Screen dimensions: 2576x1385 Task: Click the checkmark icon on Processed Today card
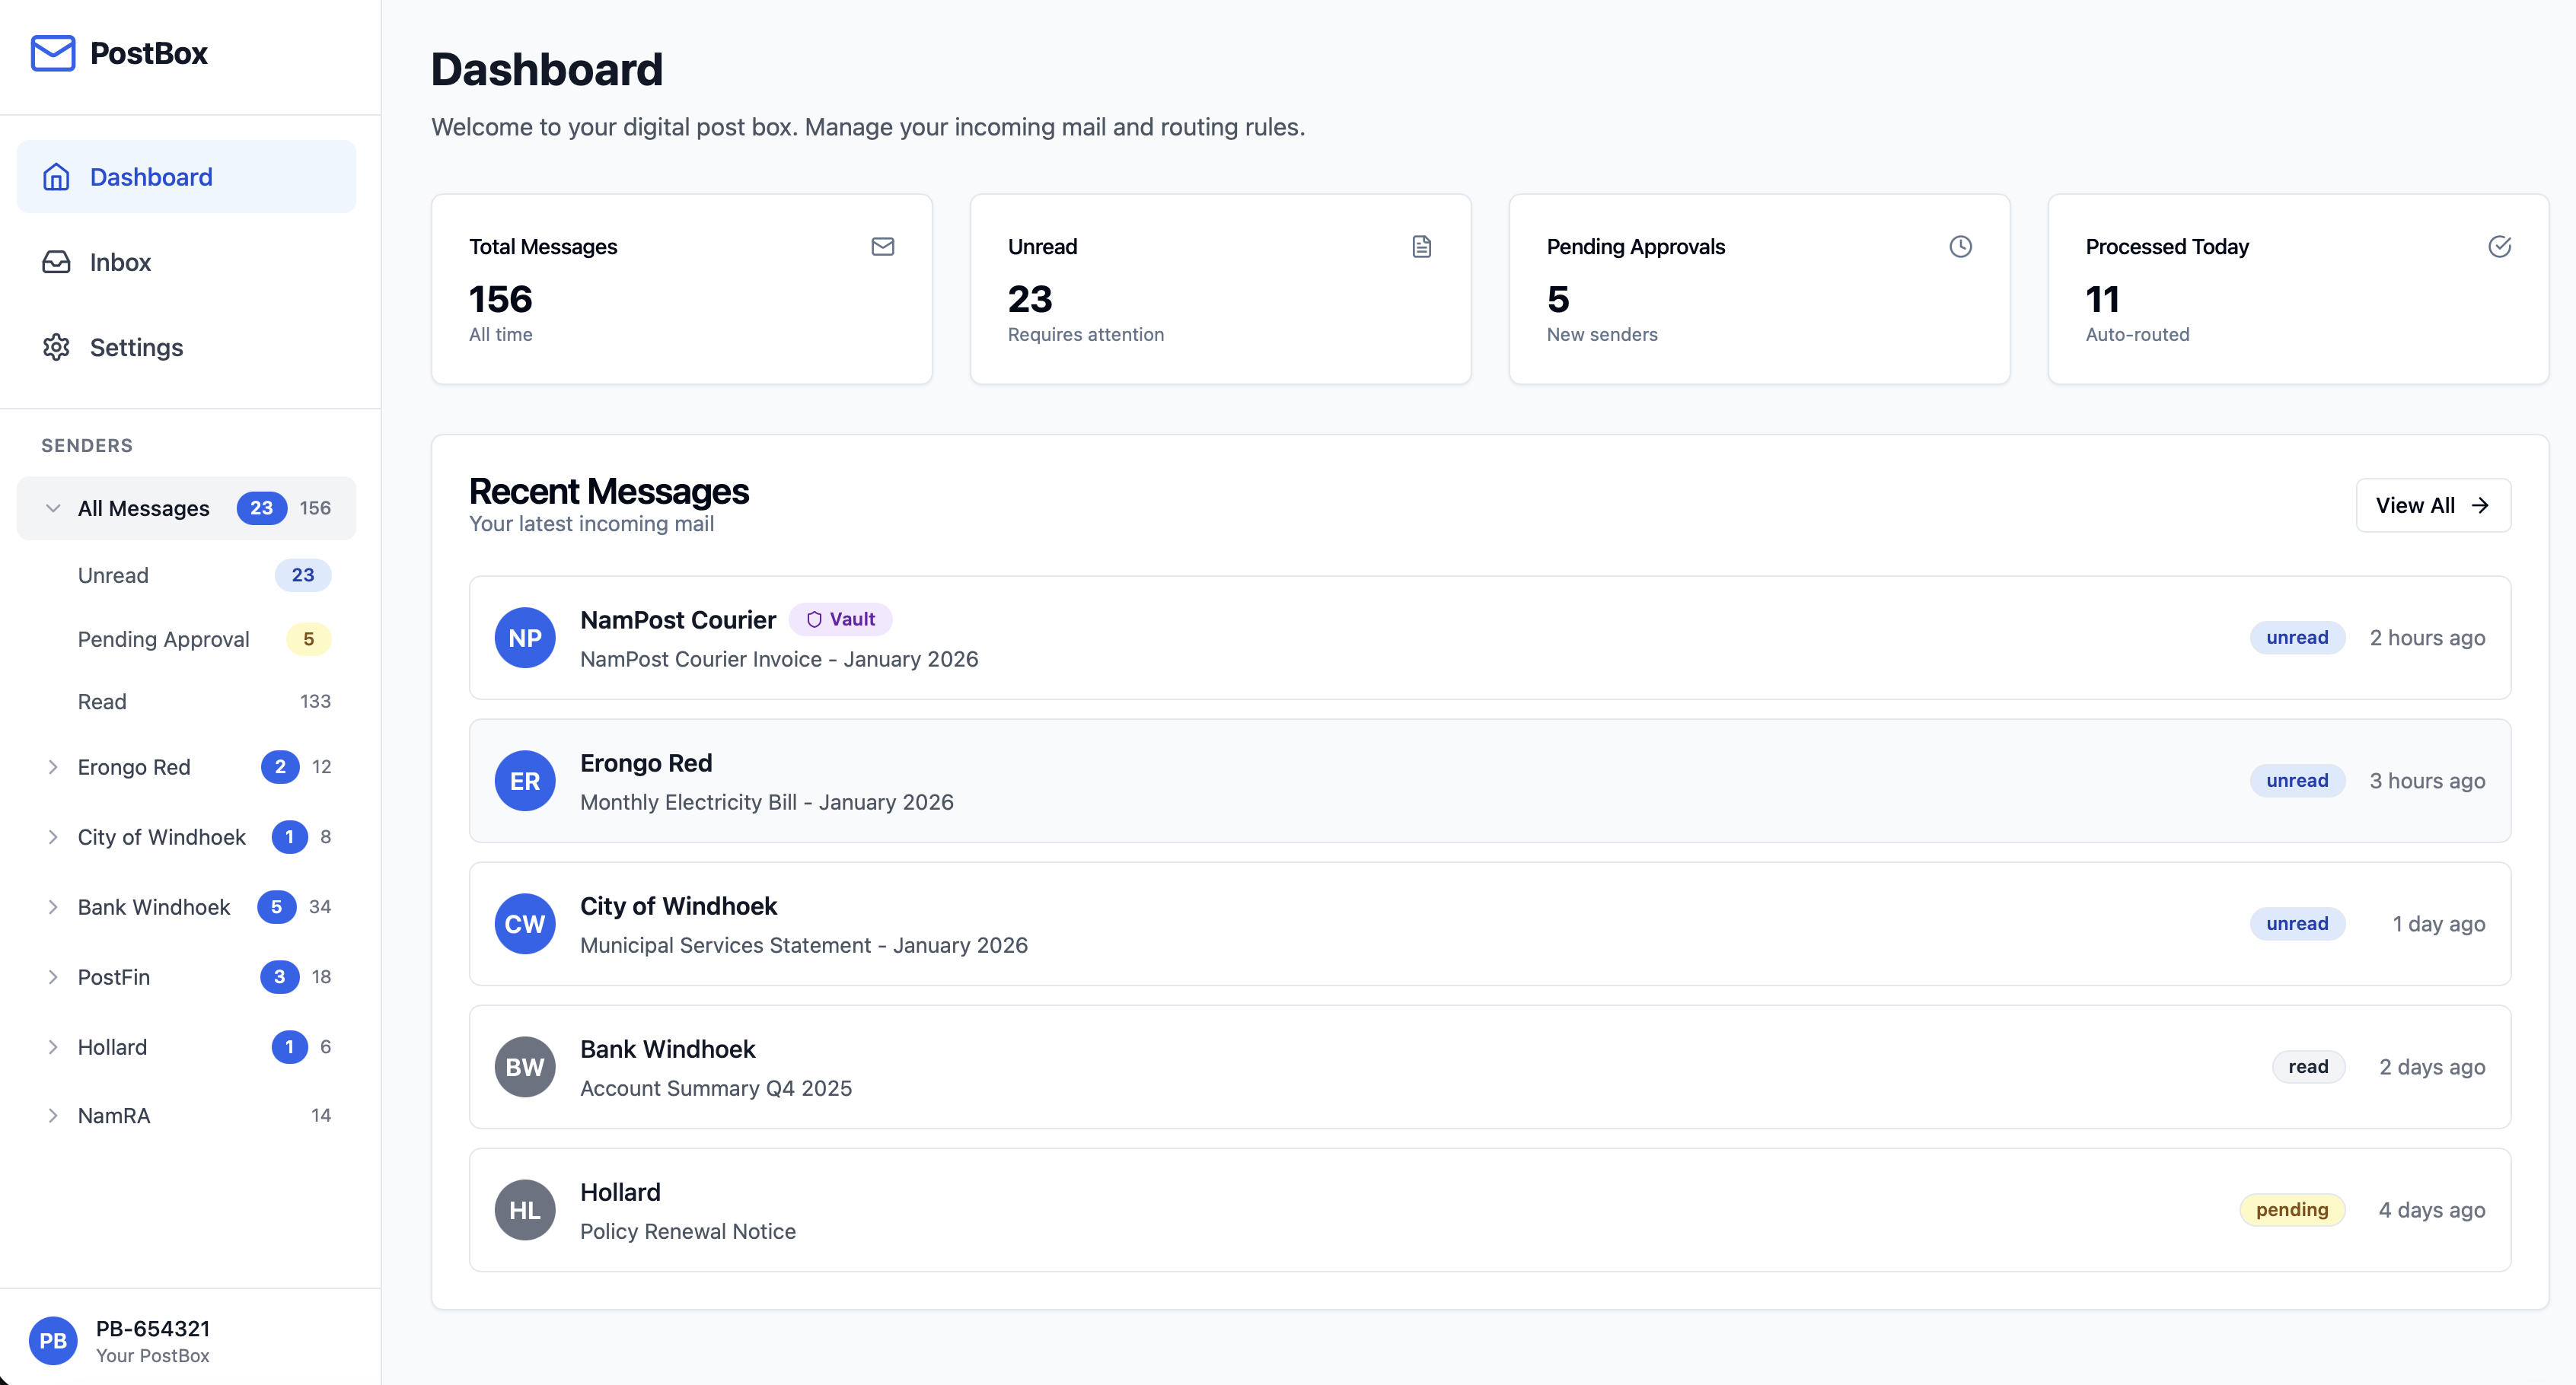(2500, 247)
